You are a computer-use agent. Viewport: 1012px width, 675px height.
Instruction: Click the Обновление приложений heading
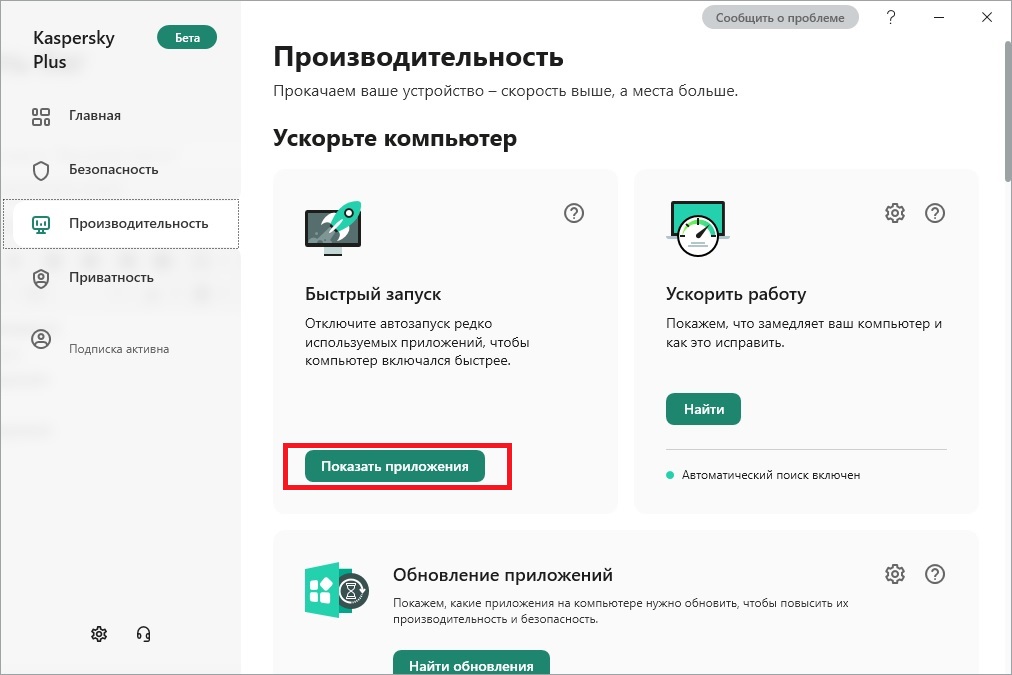(503, 575)
